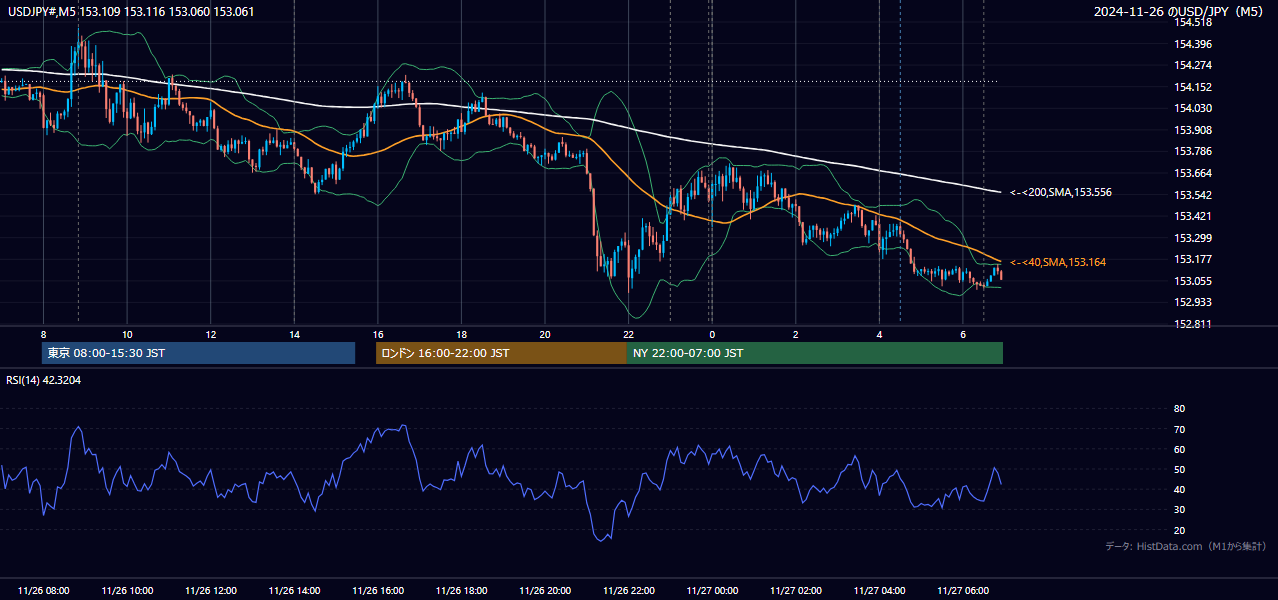Screen dimensions: 1278x600
Task: Click the '2024-11-26 のUSD/JPY（M5）' chart title
Action: click(x=1178, y=12)
